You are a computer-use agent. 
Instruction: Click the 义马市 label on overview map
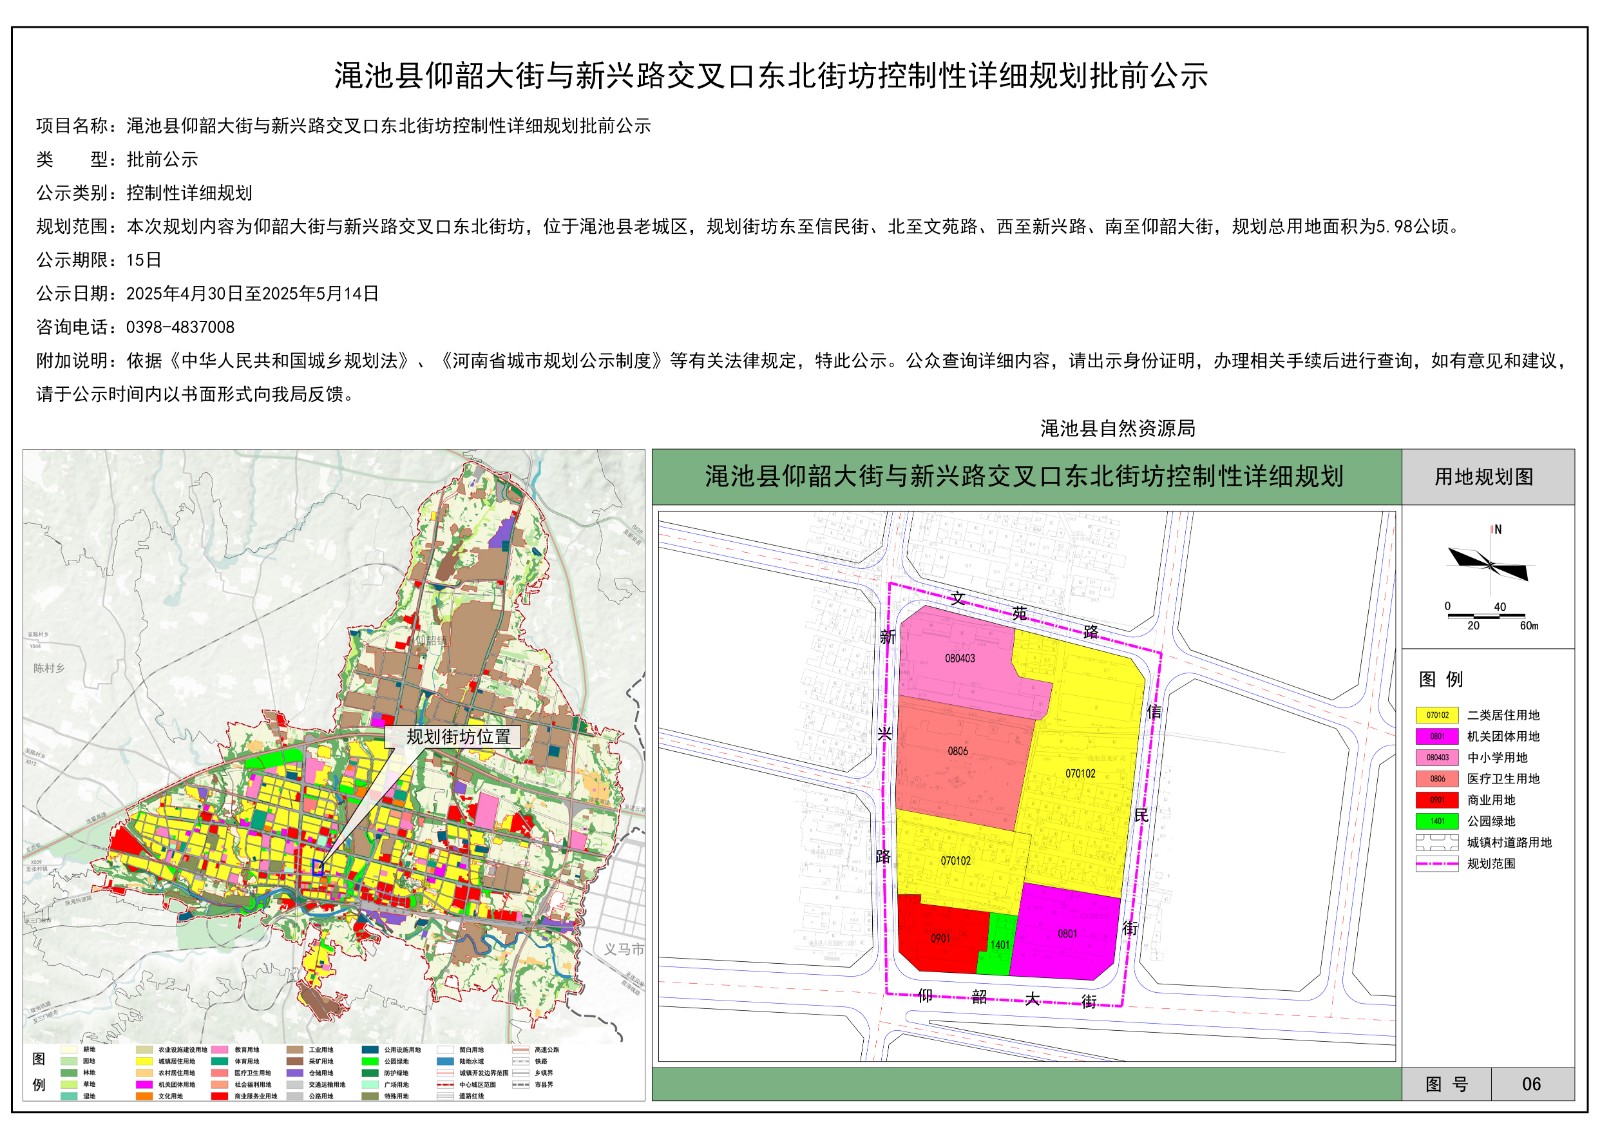point(624,949)
